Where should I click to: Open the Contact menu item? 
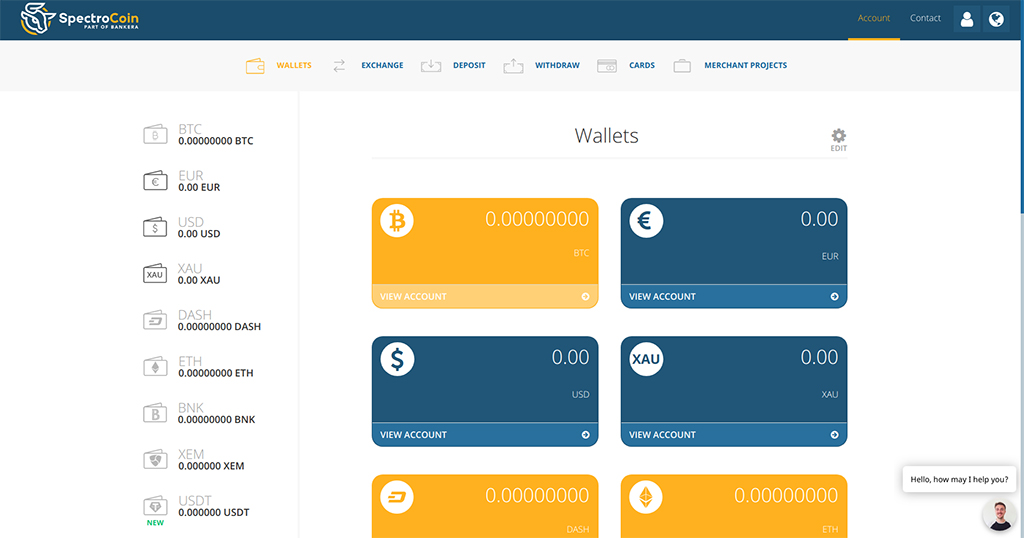click(925, 18)
